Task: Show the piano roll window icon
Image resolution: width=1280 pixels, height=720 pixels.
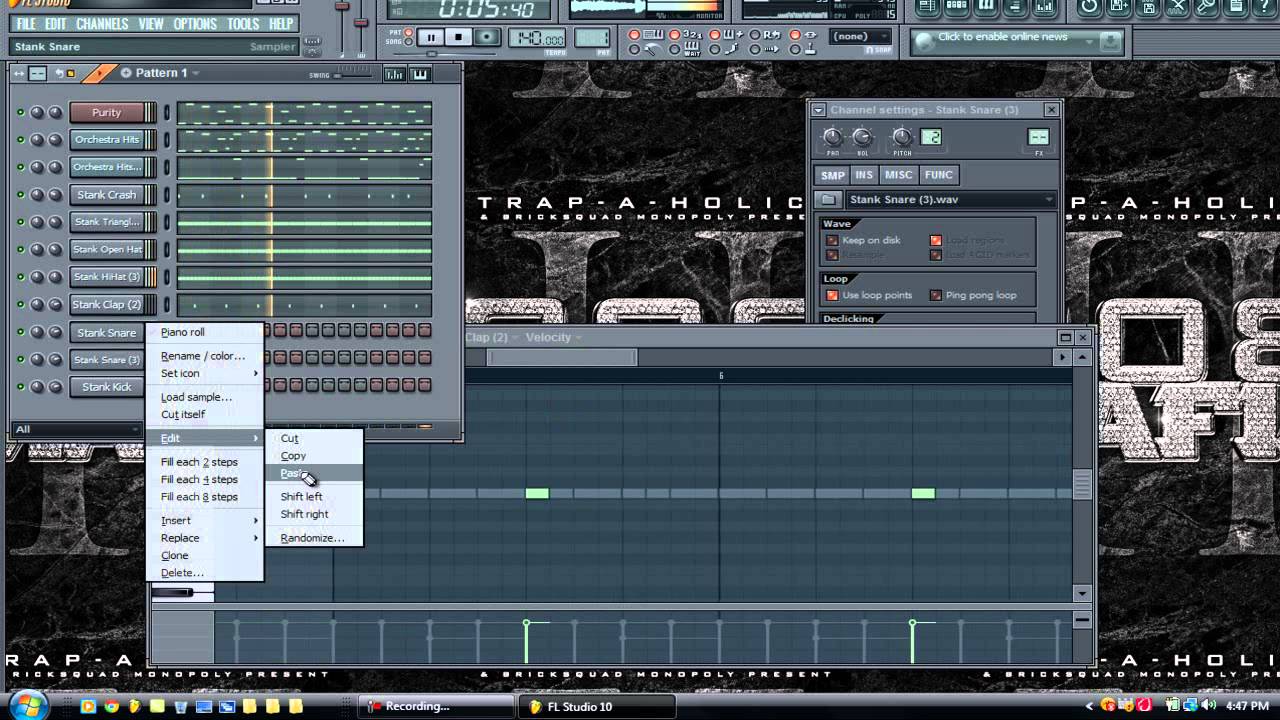Action: click(985, 7)
